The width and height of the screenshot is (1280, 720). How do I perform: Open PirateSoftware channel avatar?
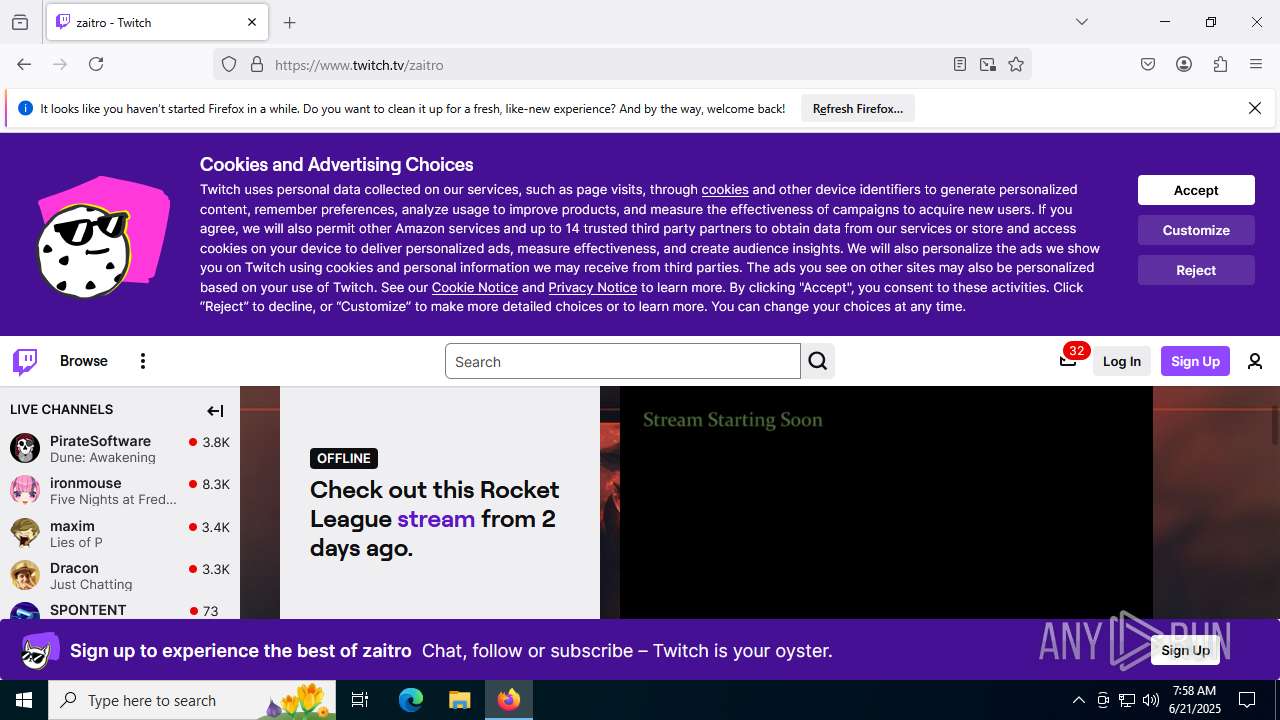(25, 448)
